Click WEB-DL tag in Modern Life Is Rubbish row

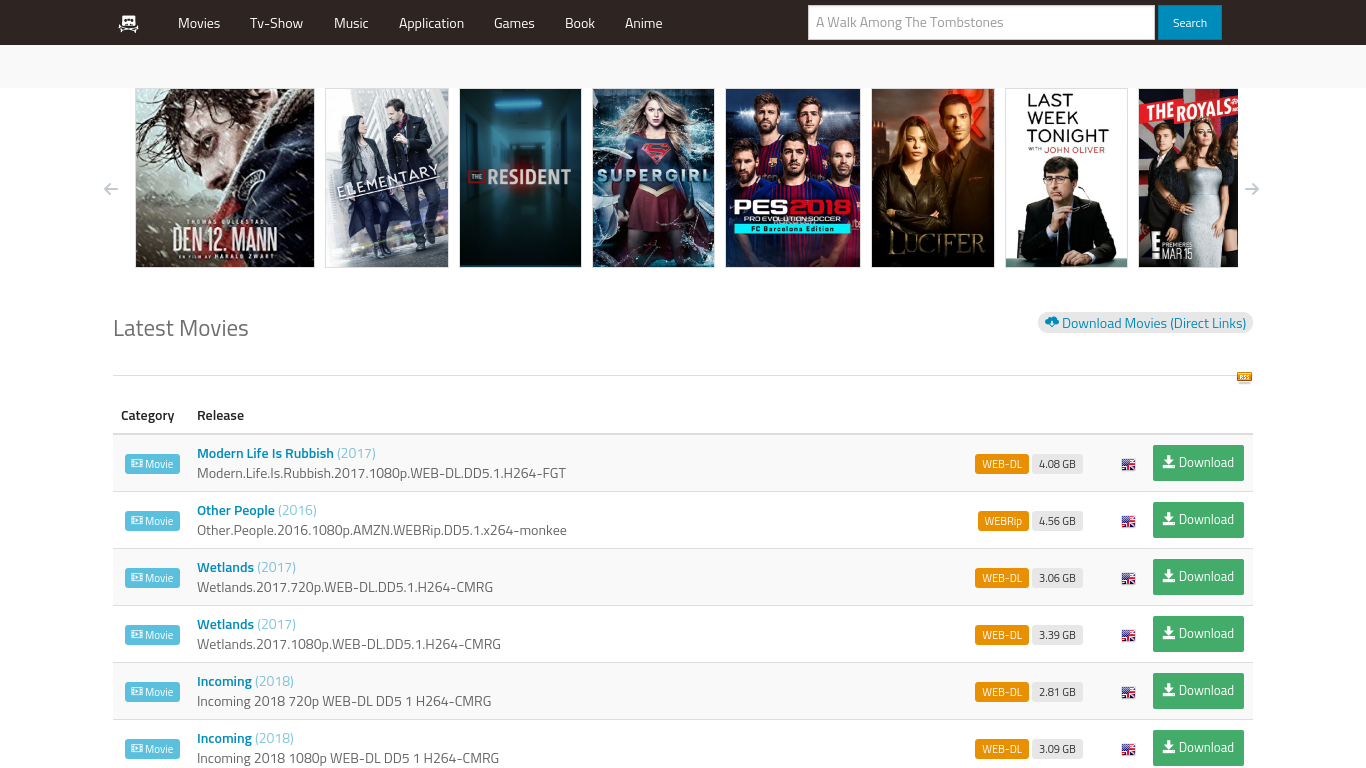click(1002, 464)
